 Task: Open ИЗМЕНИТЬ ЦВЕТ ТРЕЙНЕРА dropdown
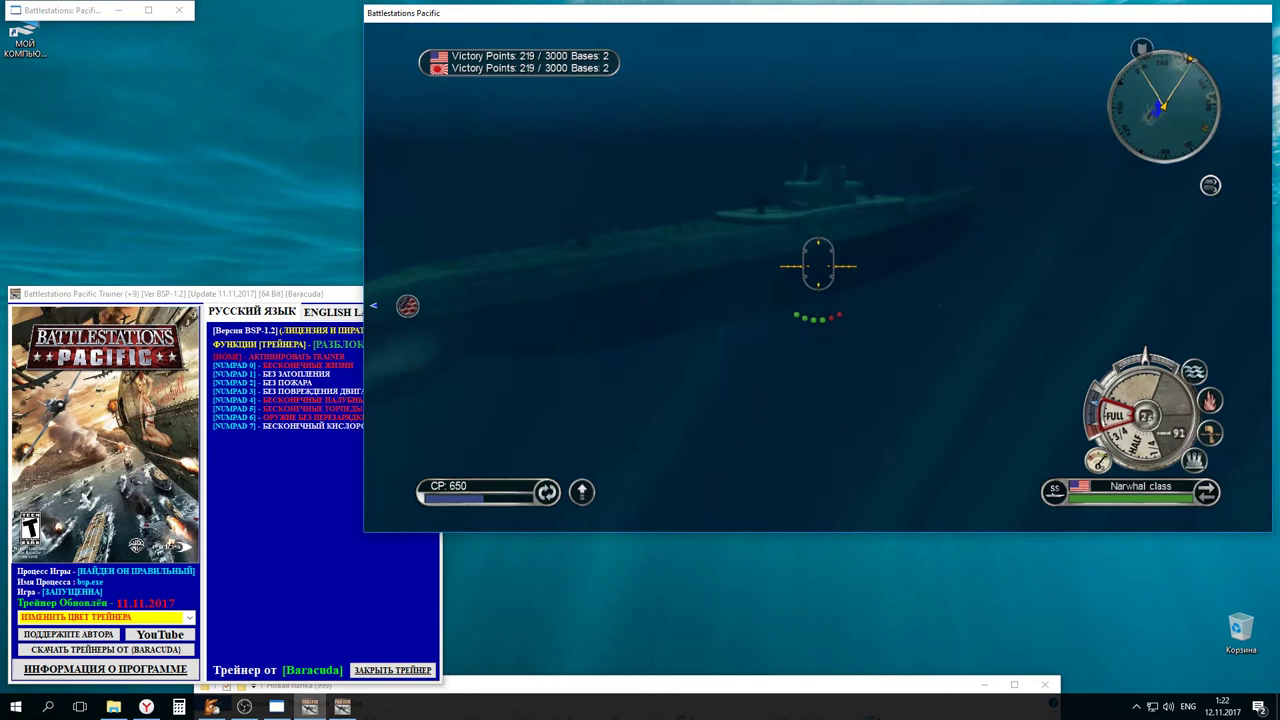click(x=106, y=617)
